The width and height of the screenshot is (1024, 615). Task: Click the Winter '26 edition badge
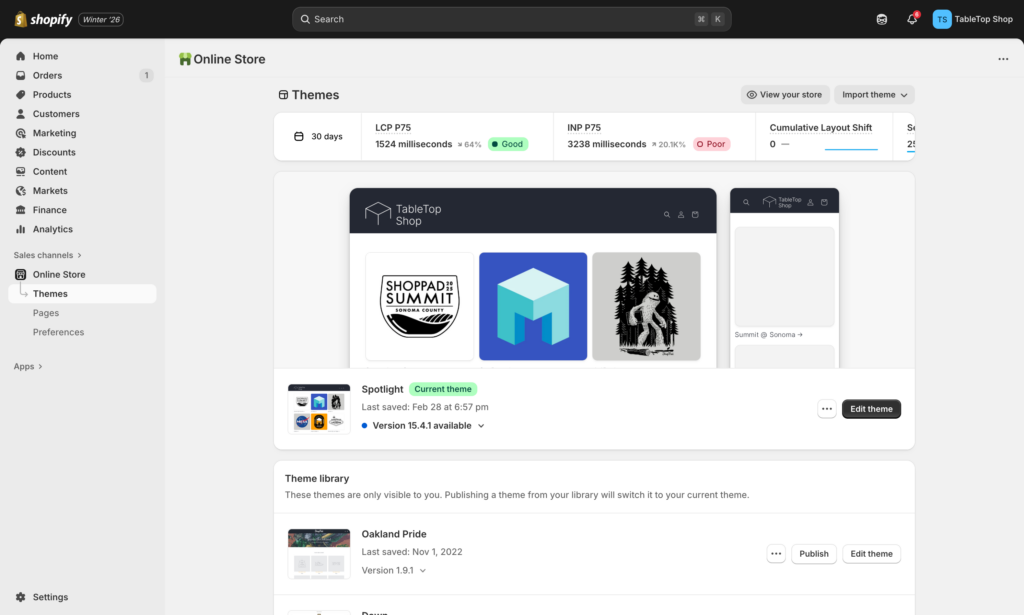coord(101,20)
